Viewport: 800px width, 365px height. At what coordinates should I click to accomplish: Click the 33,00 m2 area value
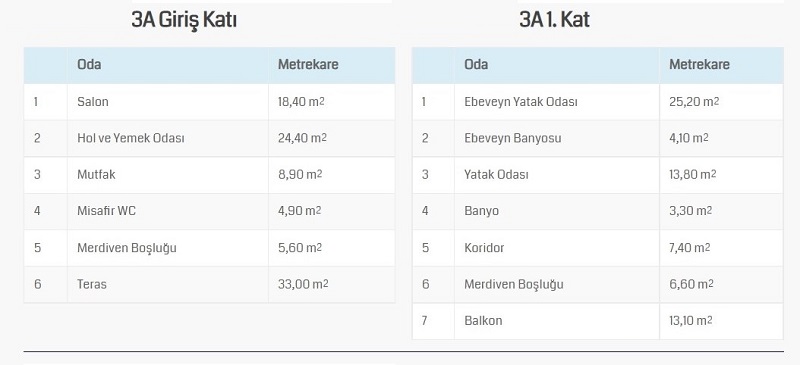click(x=303, y=284)
